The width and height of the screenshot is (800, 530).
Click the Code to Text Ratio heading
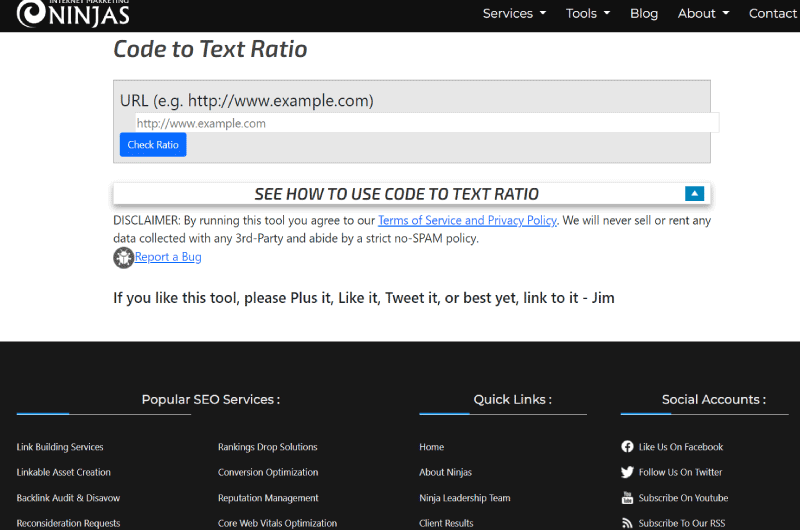(210, 49)
